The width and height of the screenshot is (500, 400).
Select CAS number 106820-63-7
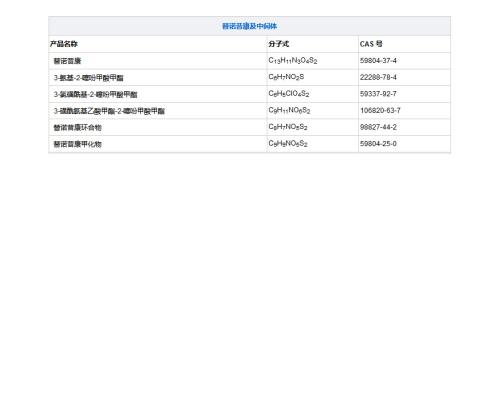click(380, 111)
